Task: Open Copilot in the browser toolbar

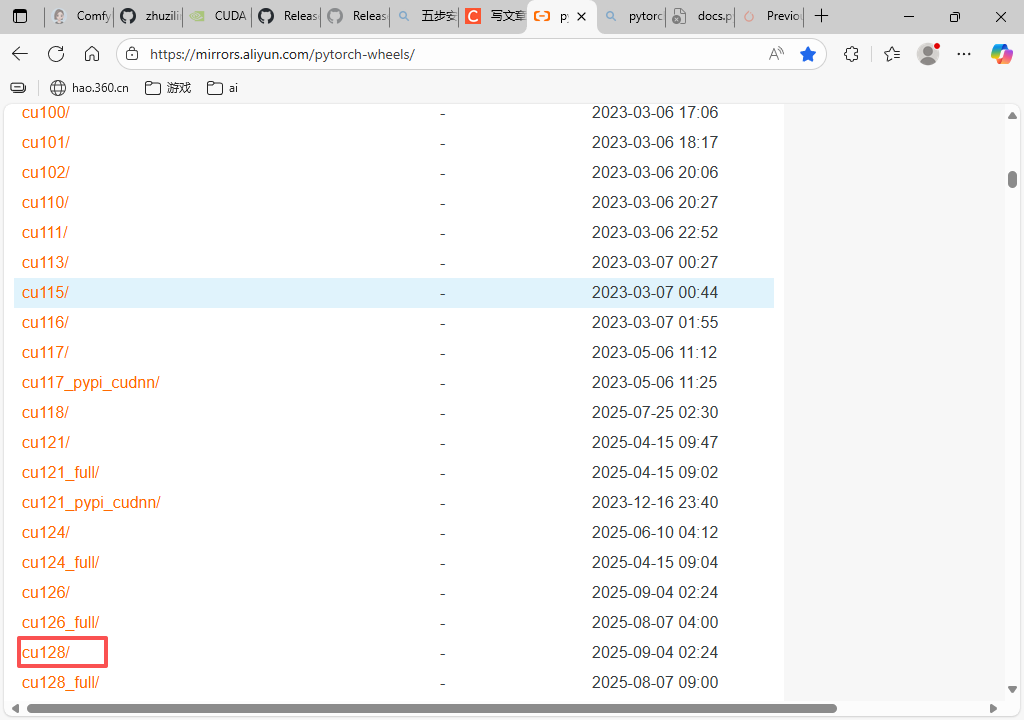Action: (x=1002, y=54)
